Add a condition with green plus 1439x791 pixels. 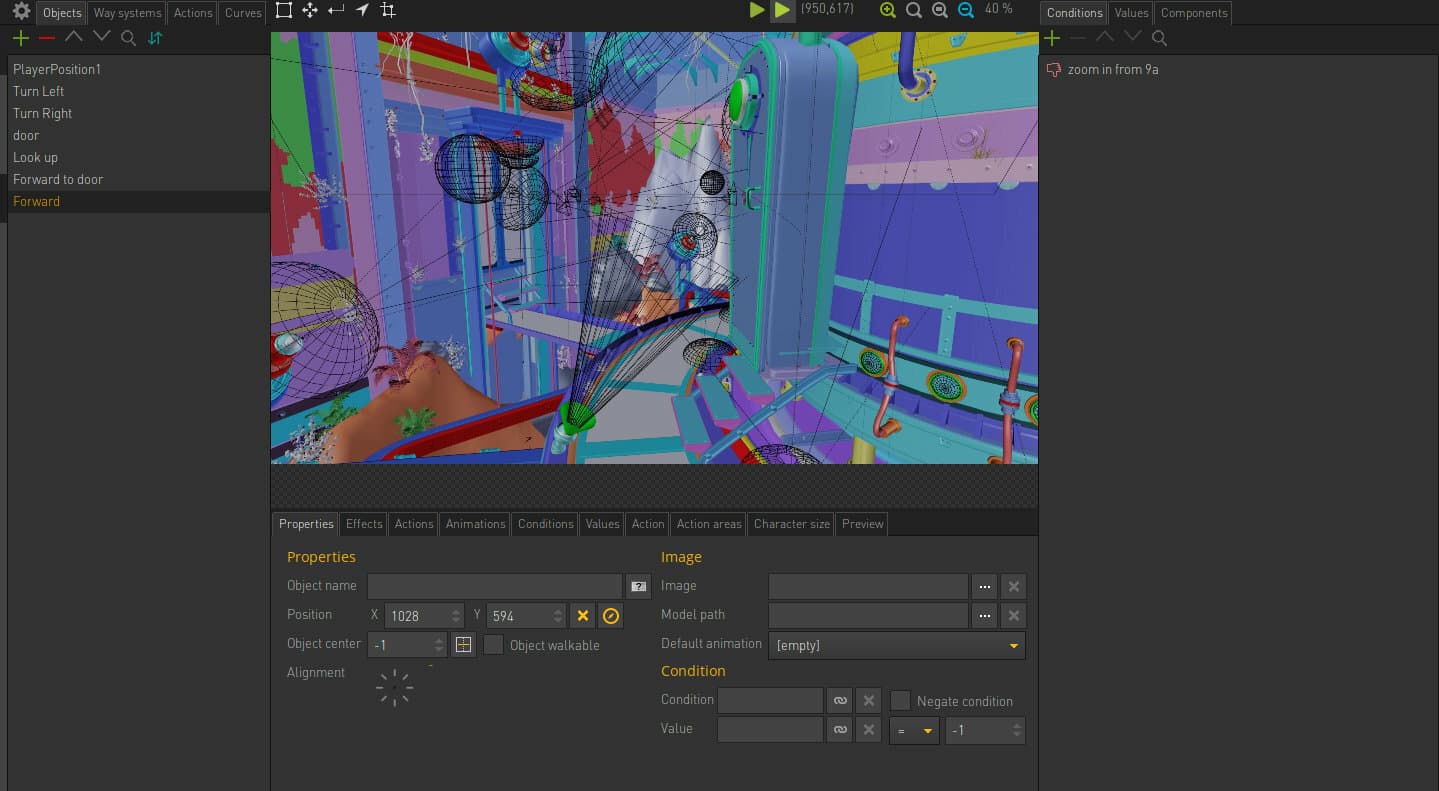pos(1052,38)
